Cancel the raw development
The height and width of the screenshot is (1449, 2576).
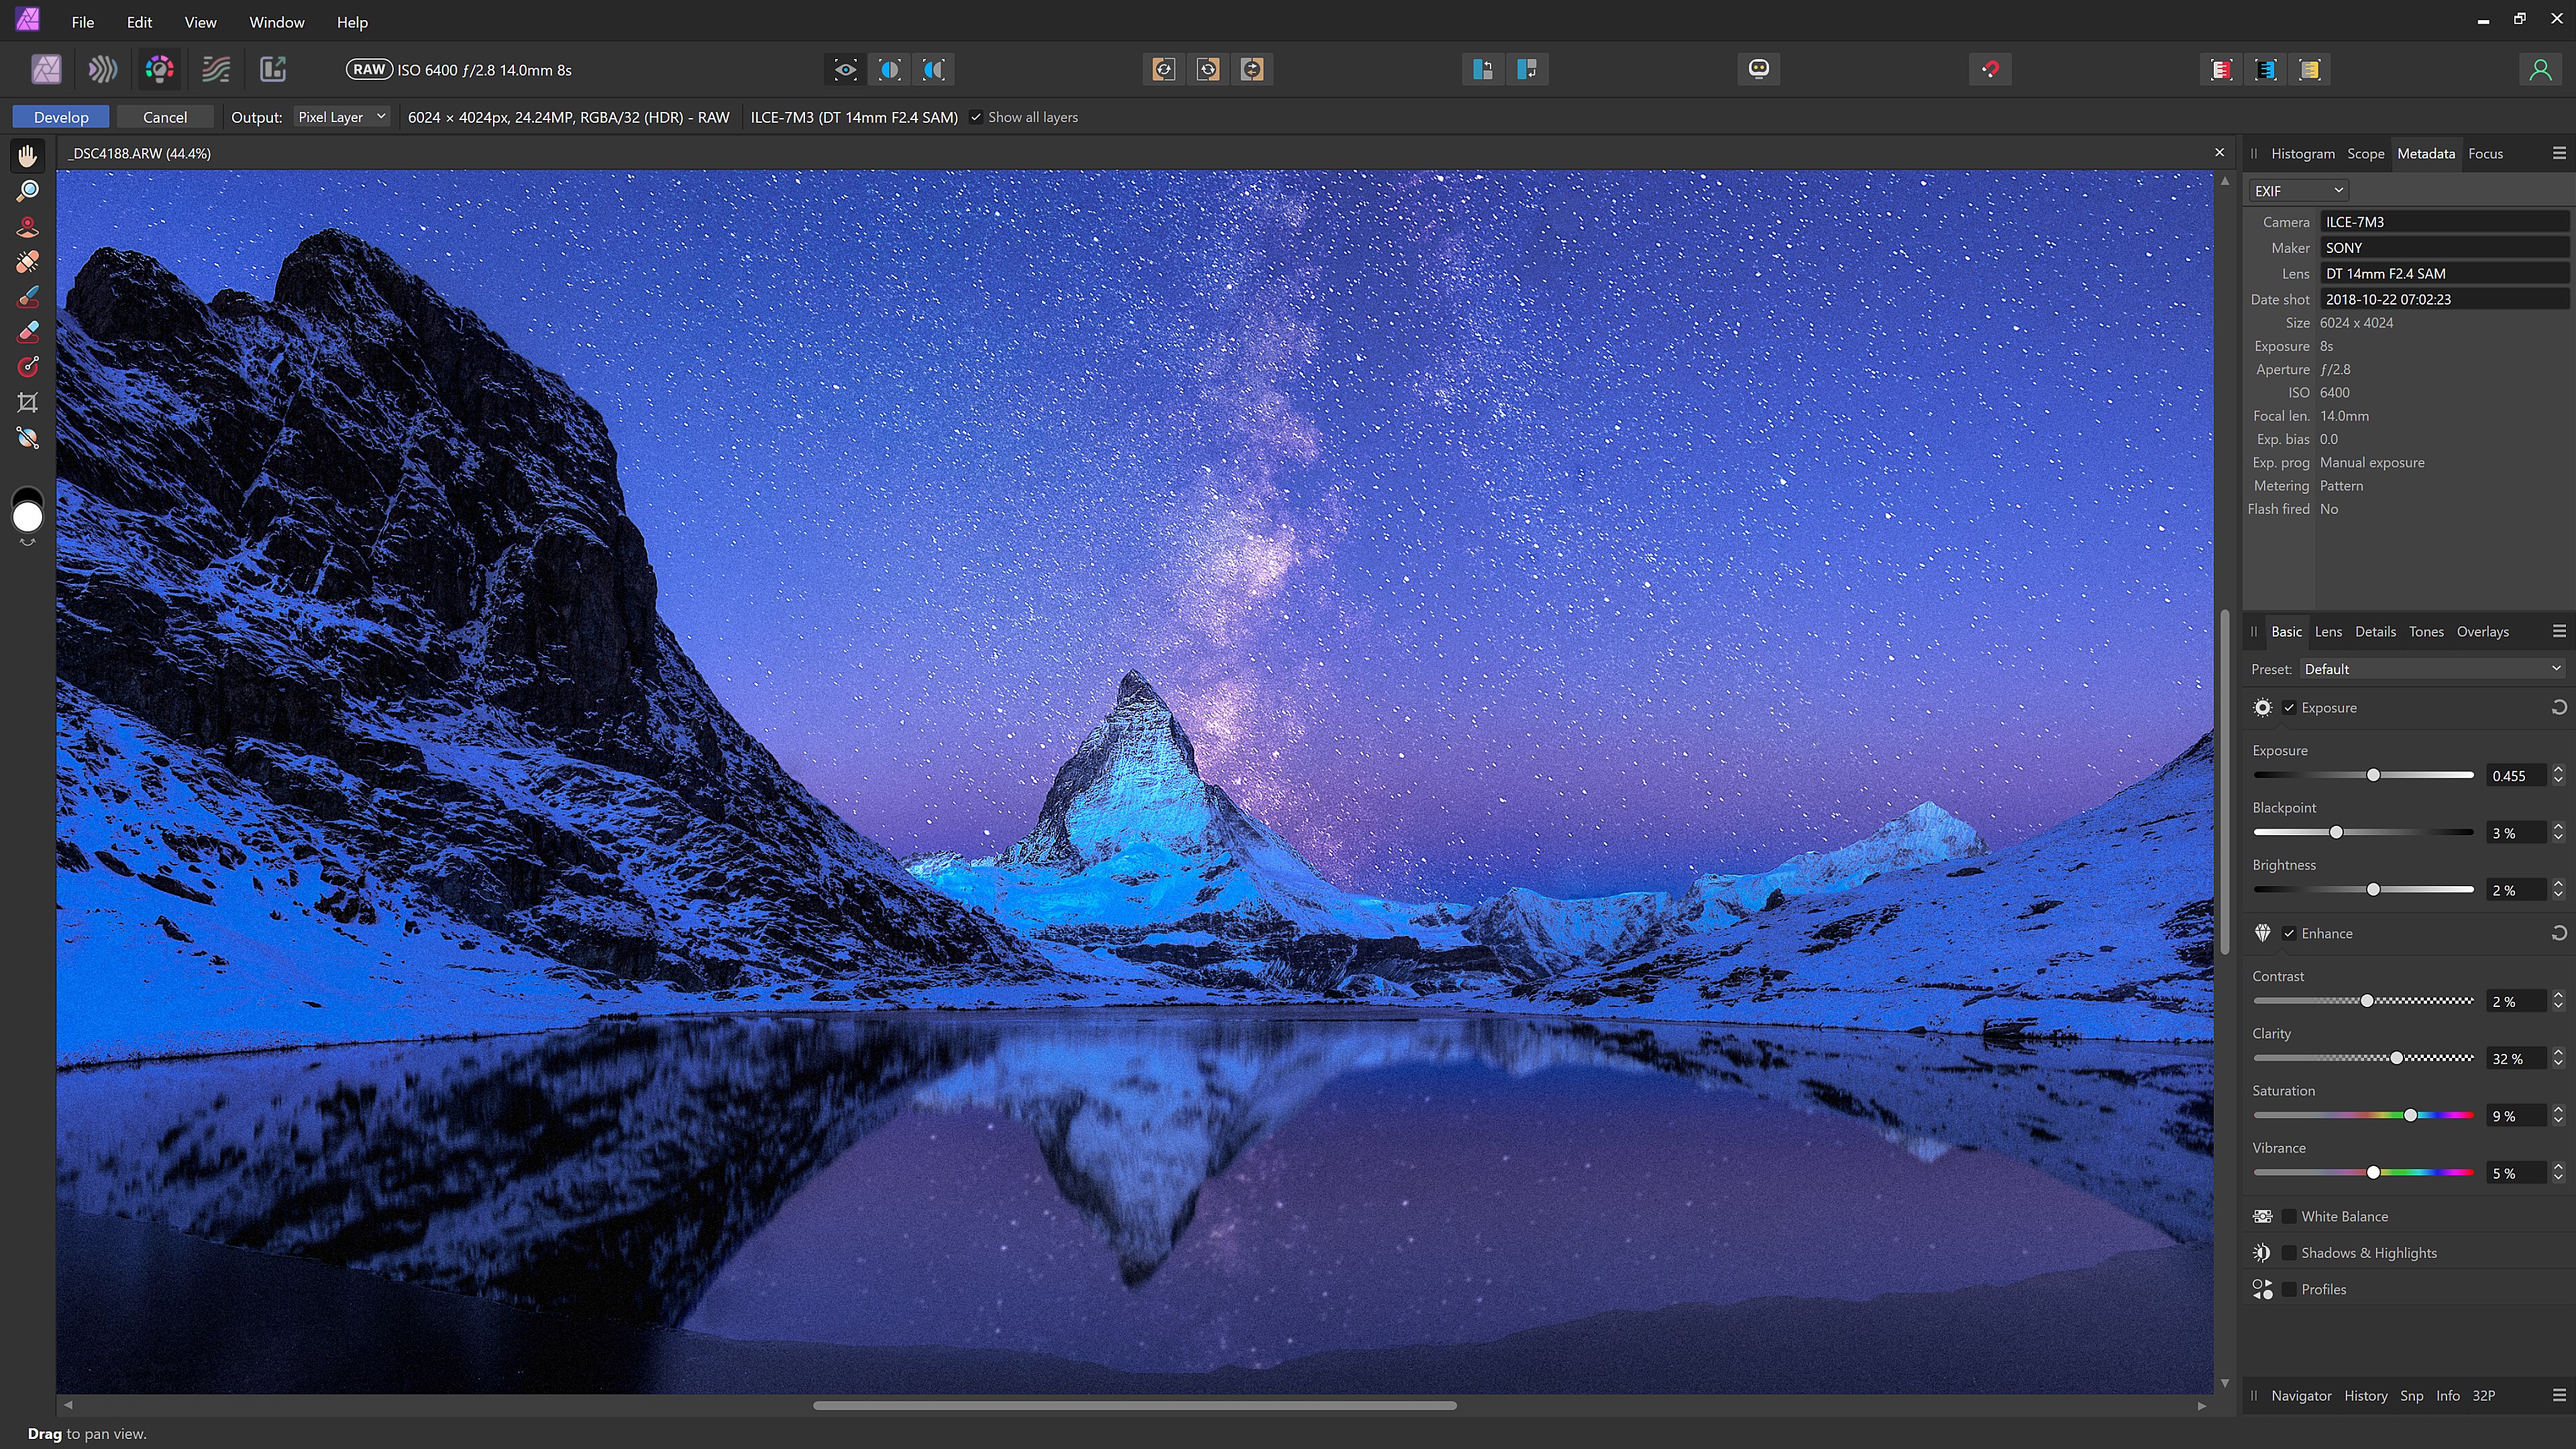pos(165,117)
